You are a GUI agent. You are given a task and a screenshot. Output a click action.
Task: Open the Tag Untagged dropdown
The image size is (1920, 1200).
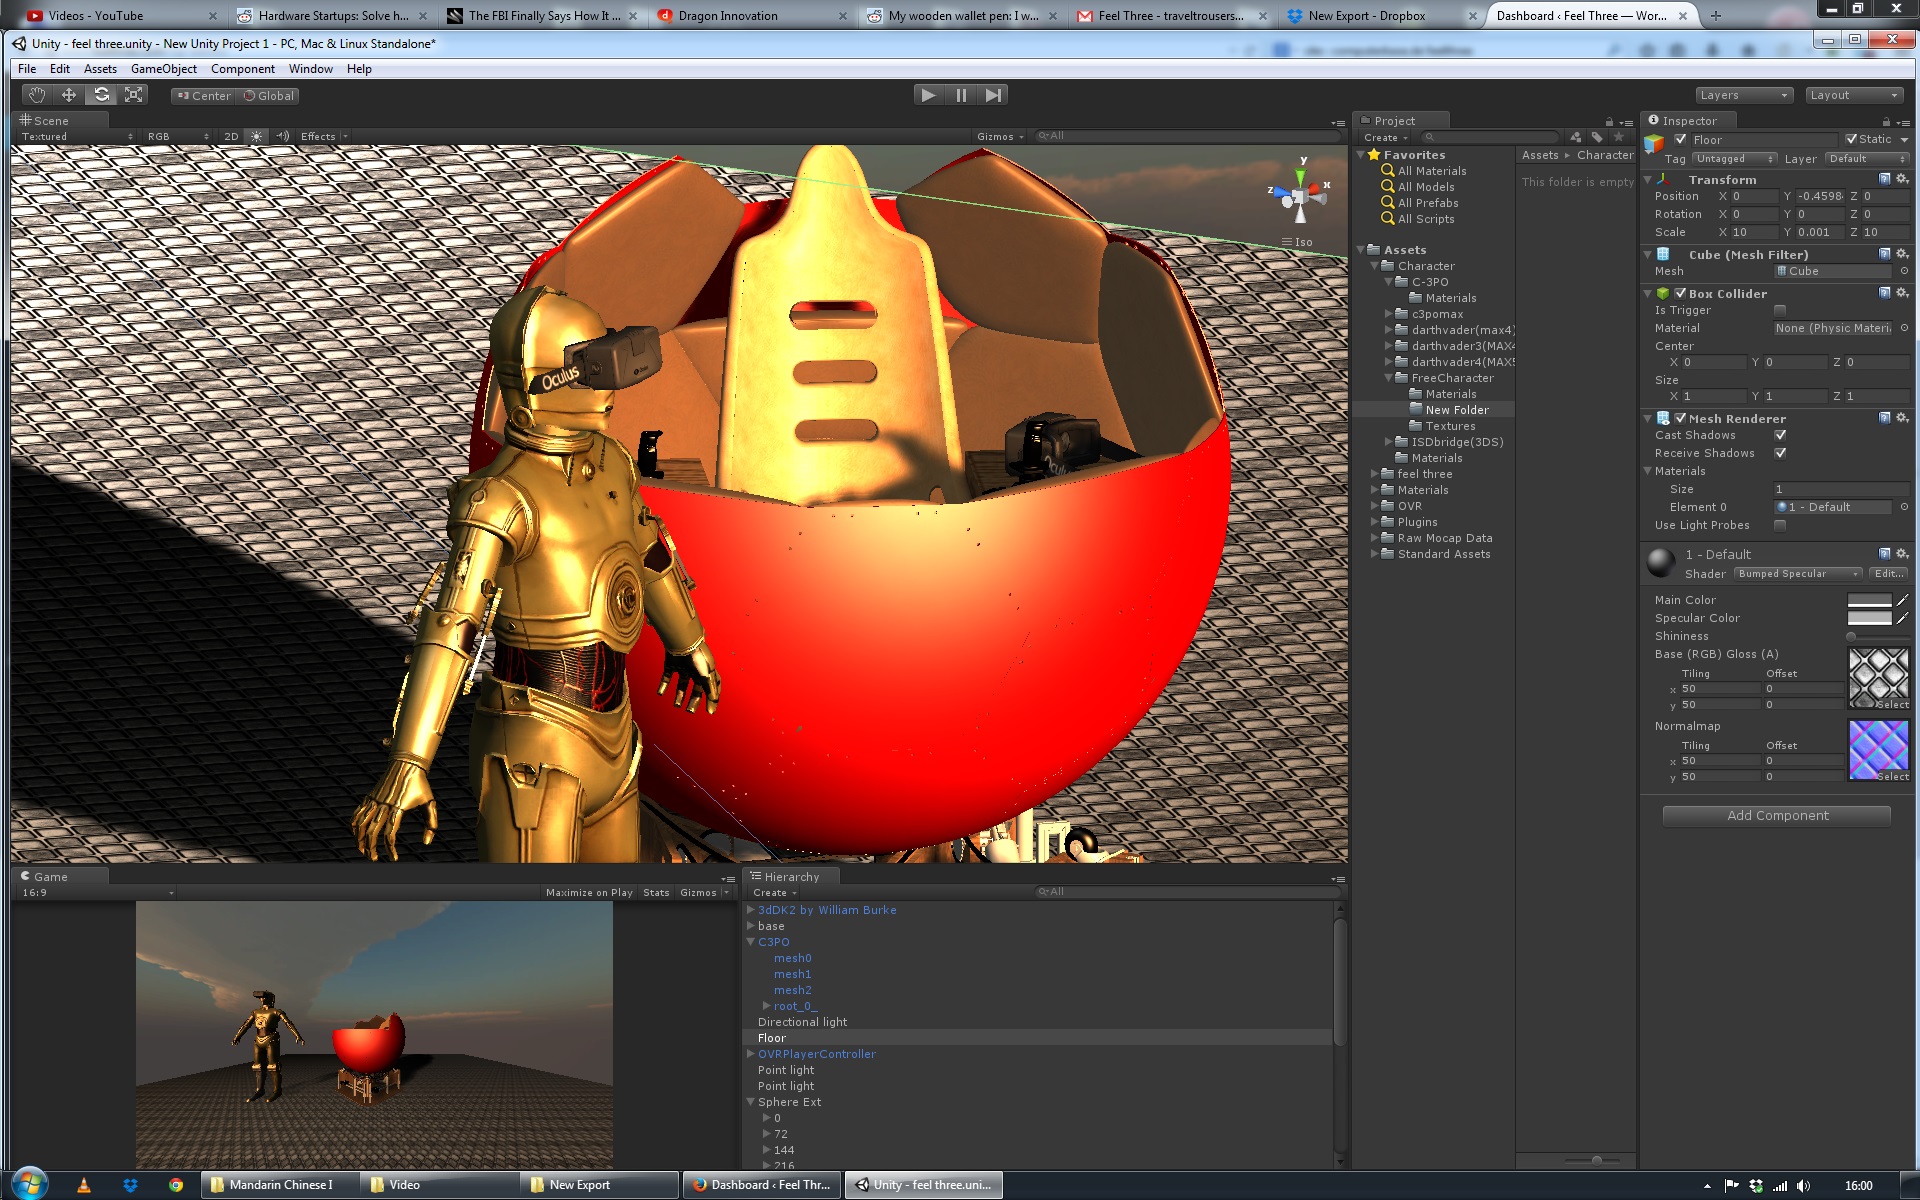pyautogui.click(x=1733, y=159)
